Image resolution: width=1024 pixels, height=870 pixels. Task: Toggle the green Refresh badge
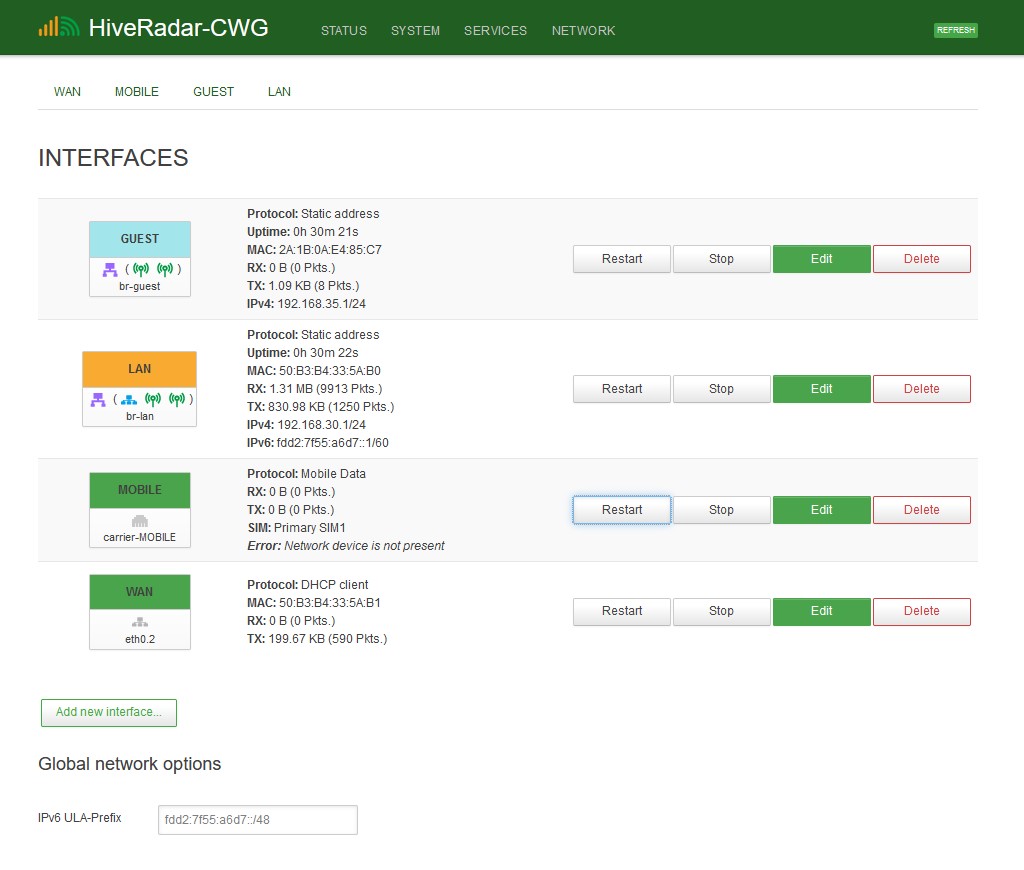955,30
